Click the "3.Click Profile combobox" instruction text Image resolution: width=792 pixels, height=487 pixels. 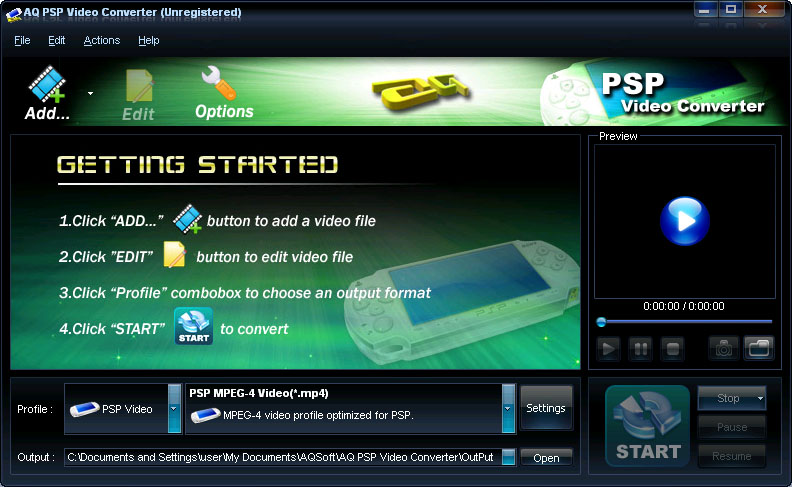[245, 293]
